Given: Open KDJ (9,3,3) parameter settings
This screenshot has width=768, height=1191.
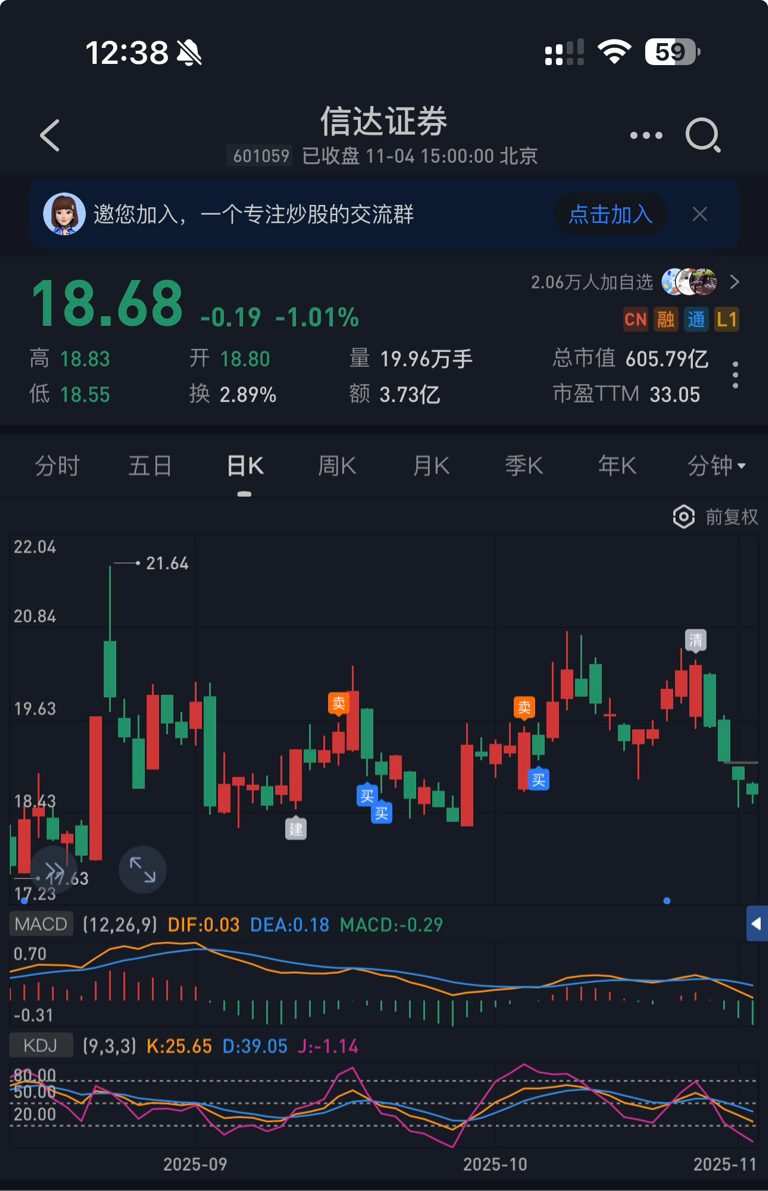Looking at the screenshot, I should click(109, 1046).
